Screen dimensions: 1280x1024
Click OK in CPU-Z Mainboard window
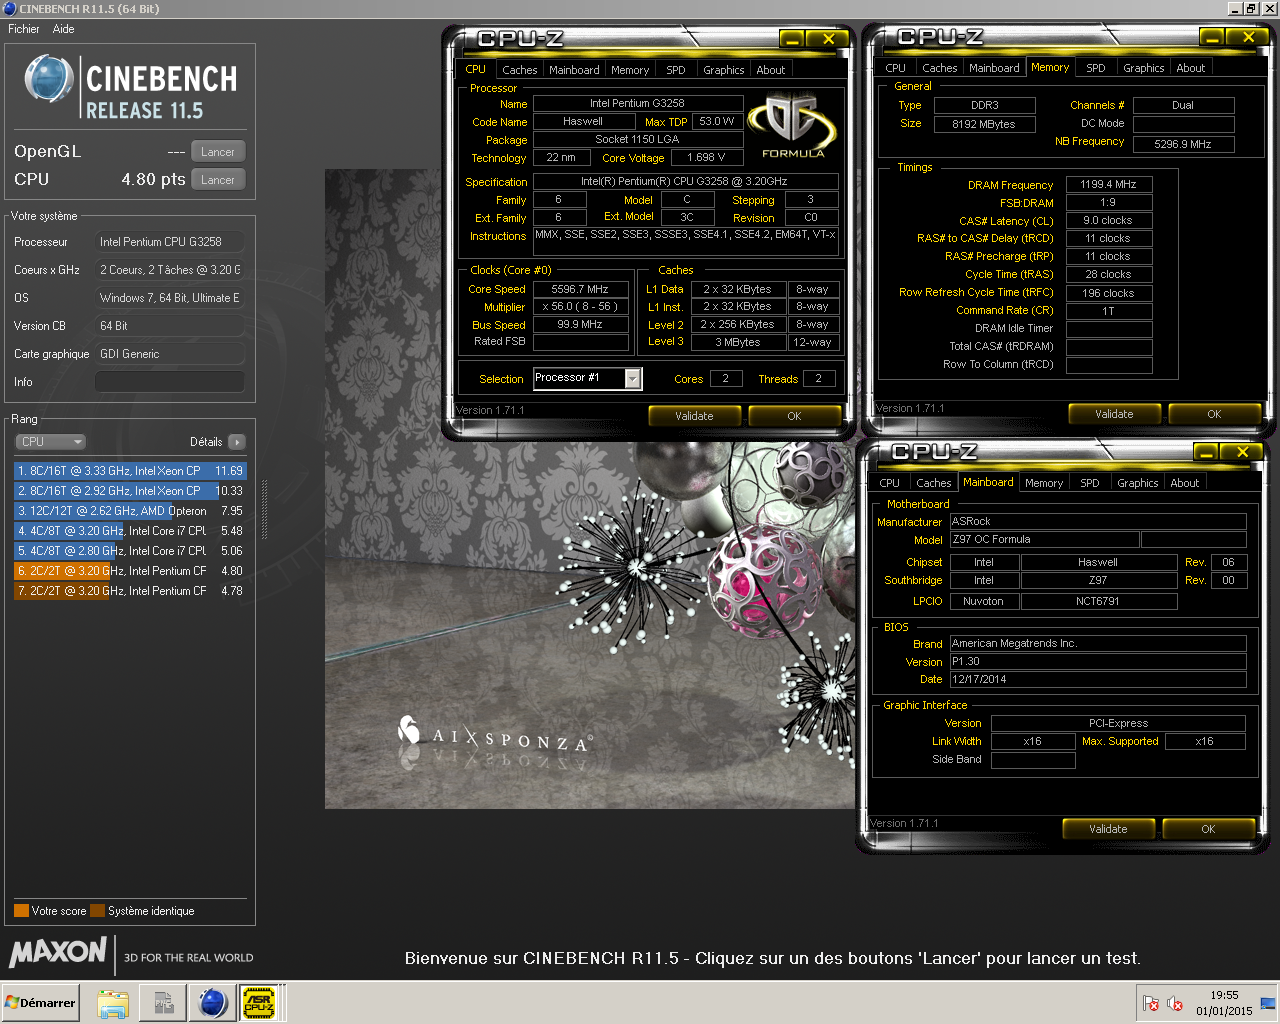[x=1208, y=829]
